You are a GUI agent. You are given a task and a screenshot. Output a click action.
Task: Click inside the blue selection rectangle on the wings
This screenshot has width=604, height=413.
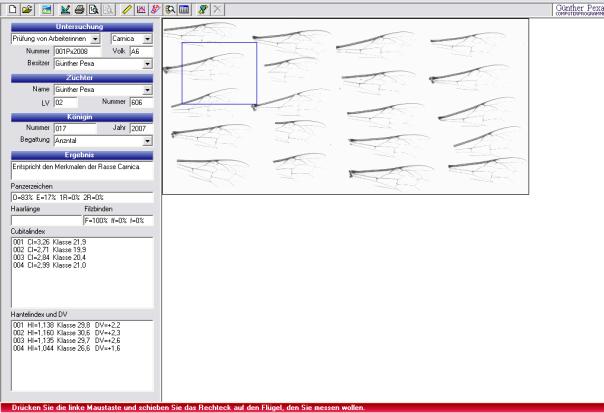coord(219,73)
